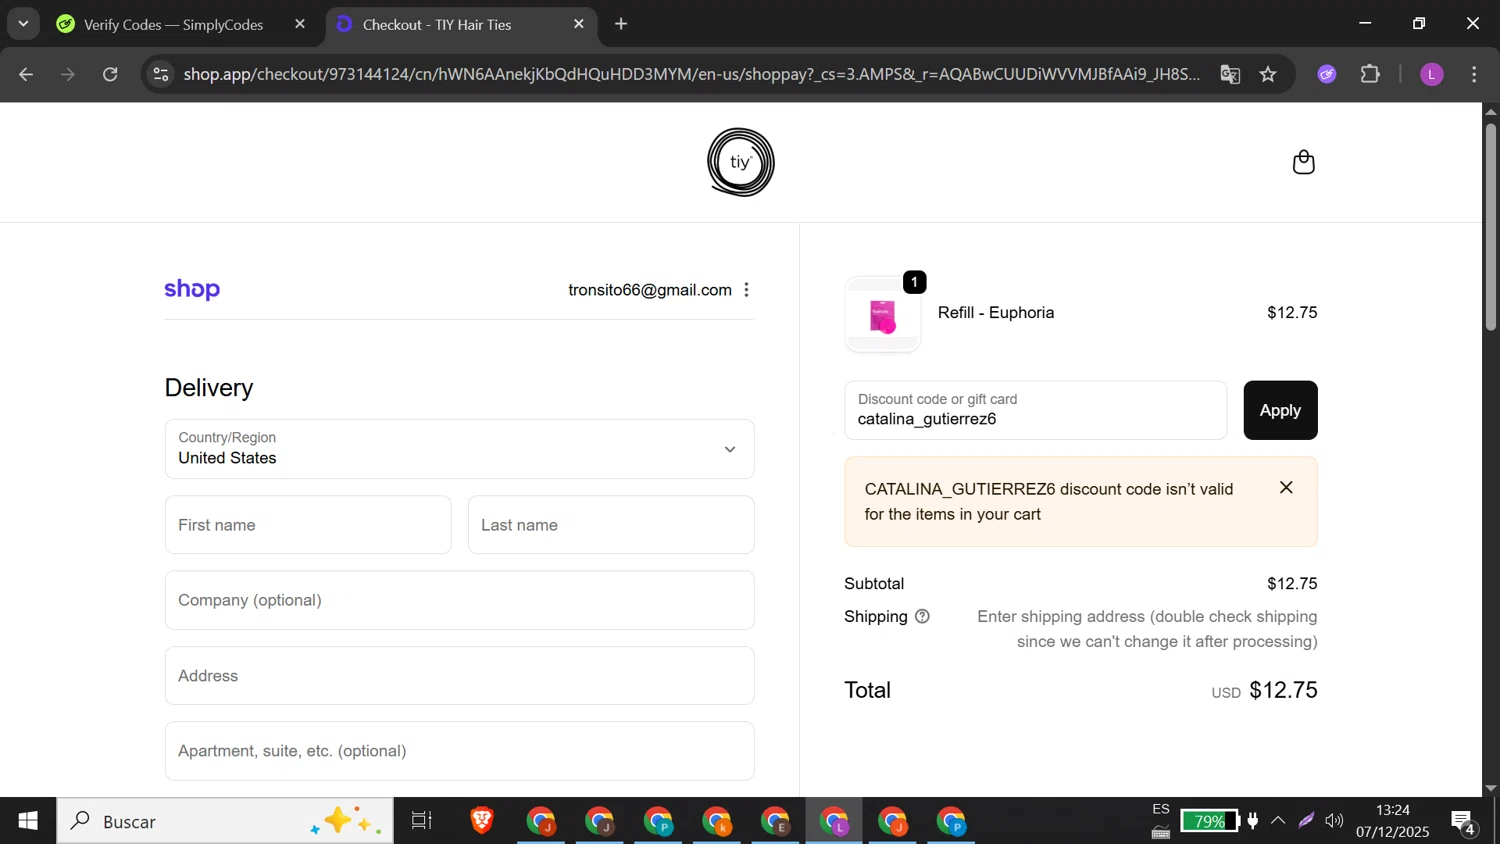The height and width of the screenshot is (844, 1500).
Task: Click the Company (optional) field
Action: 459,600
